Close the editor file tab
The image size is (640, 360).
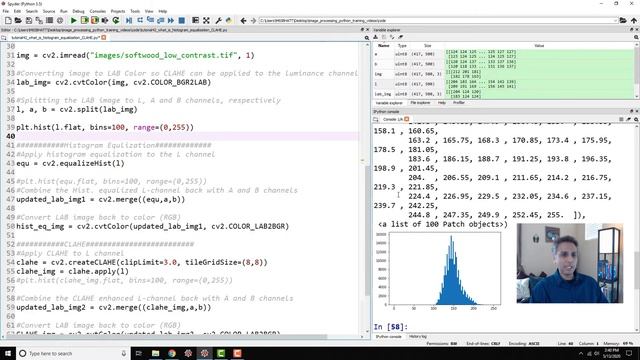point(104,38)
